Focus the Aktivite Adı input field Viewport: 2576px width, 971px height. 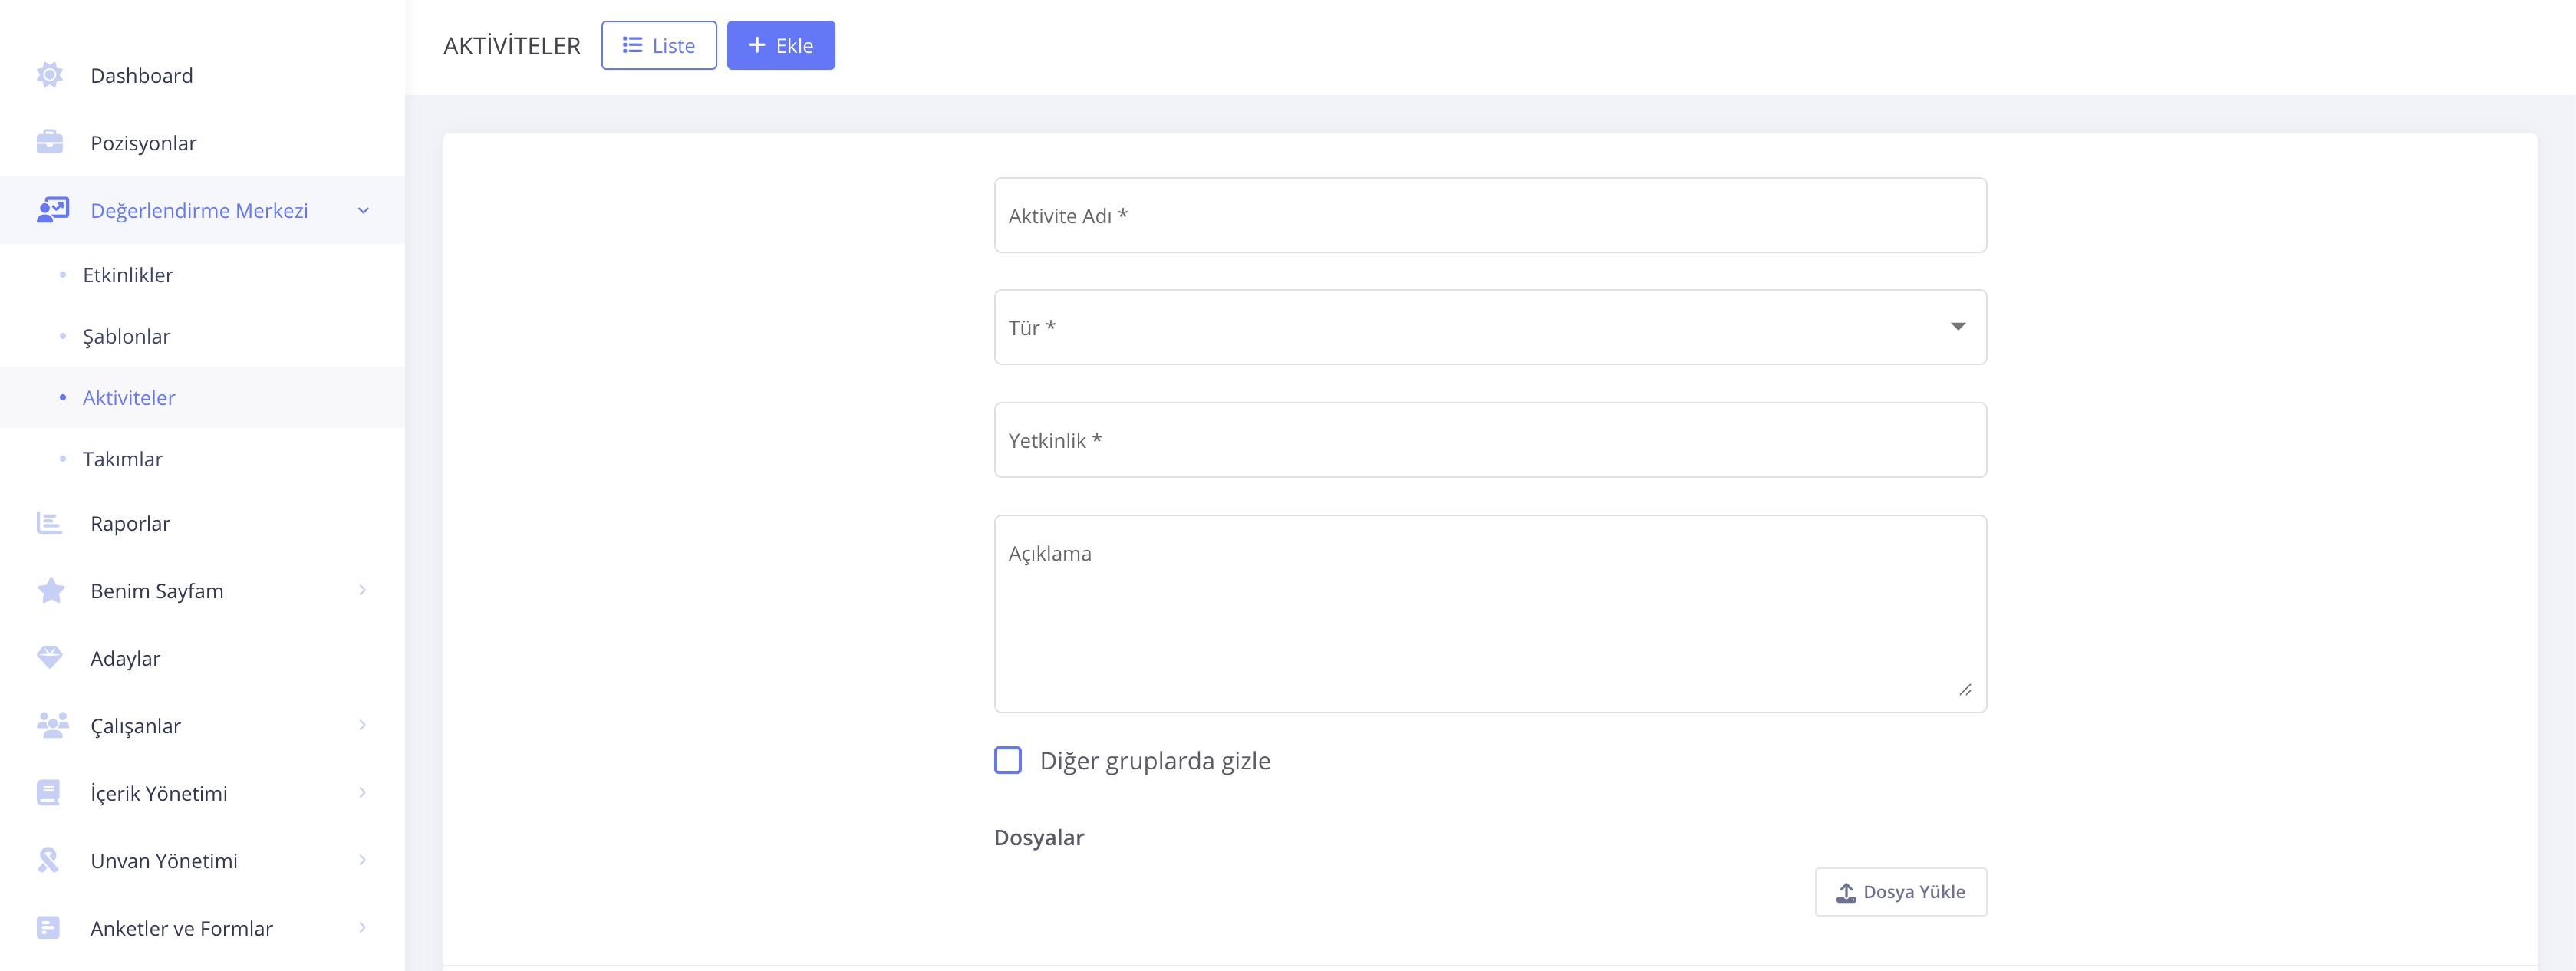[x=1489, y=215]
